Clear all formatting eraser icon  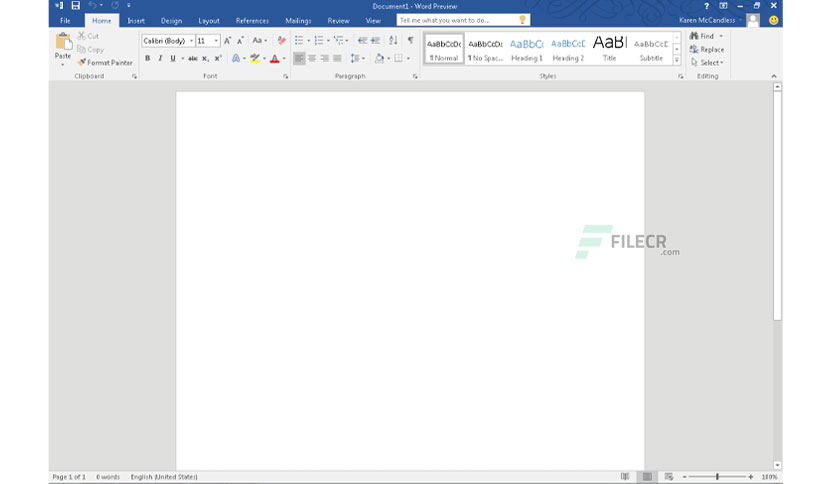point(282,41)
